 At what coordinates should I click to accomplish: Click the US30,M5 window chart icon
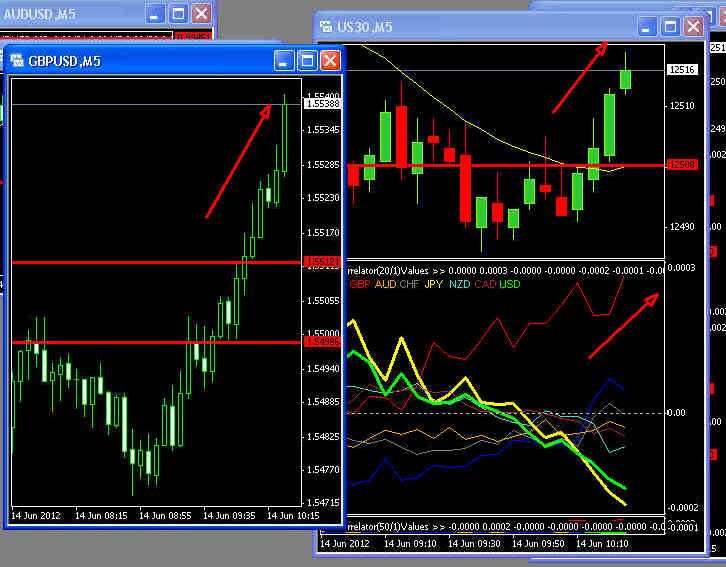pos(326,27)
